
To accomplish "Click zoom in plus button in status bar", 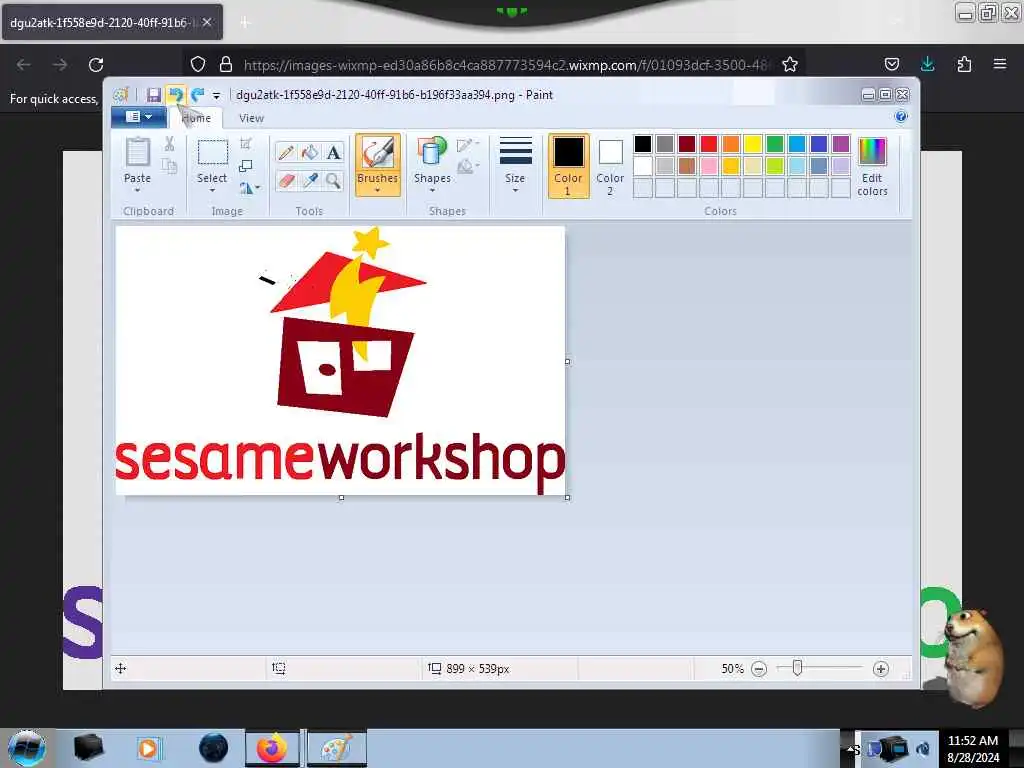I will pyautogui.click(x=880, y=669).
